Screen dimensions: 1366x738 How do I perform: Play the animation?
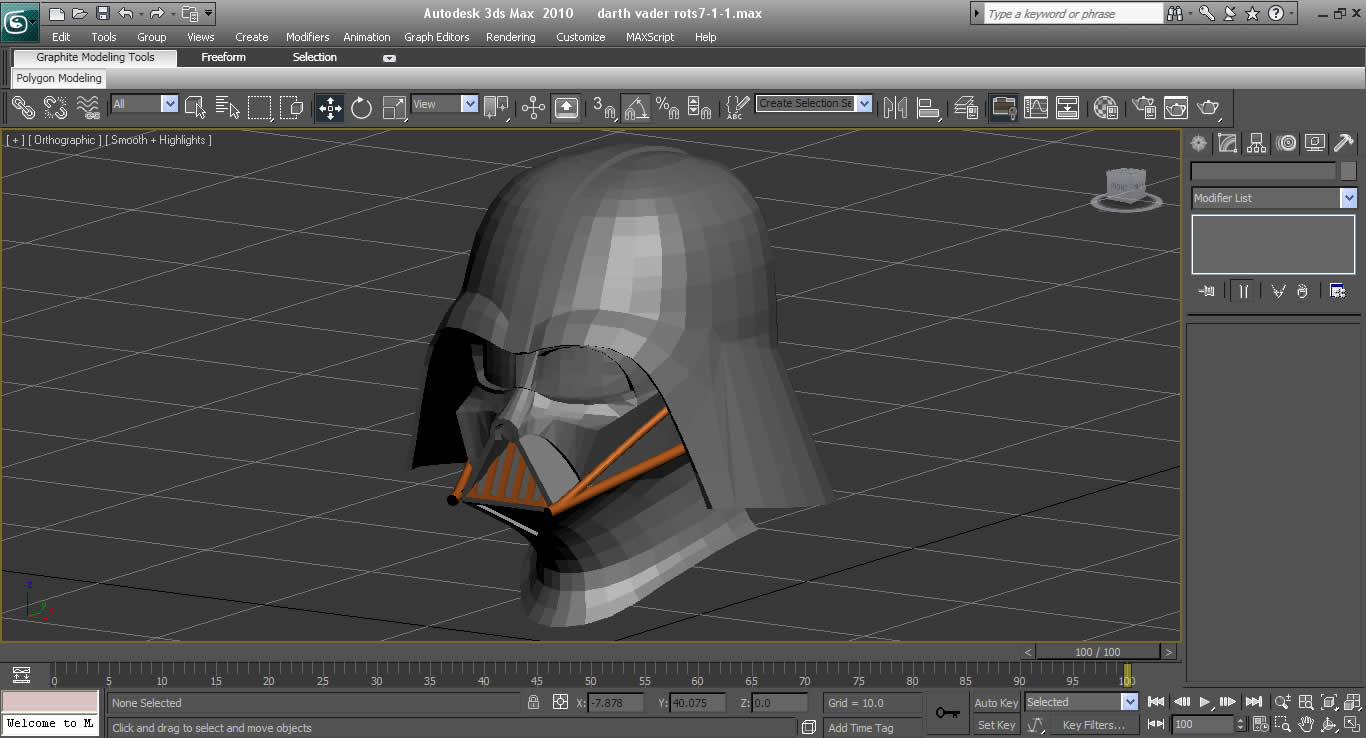(1205, 702)
